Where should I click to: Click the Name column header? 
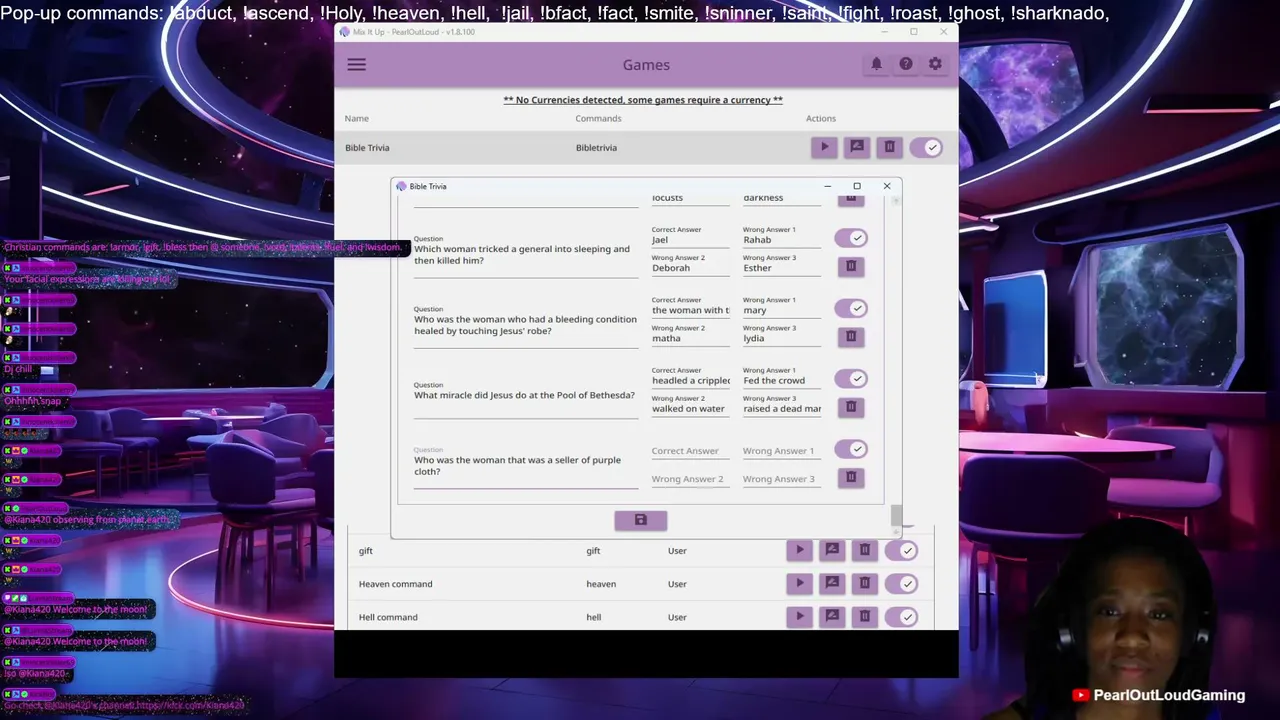pos(357,118)
